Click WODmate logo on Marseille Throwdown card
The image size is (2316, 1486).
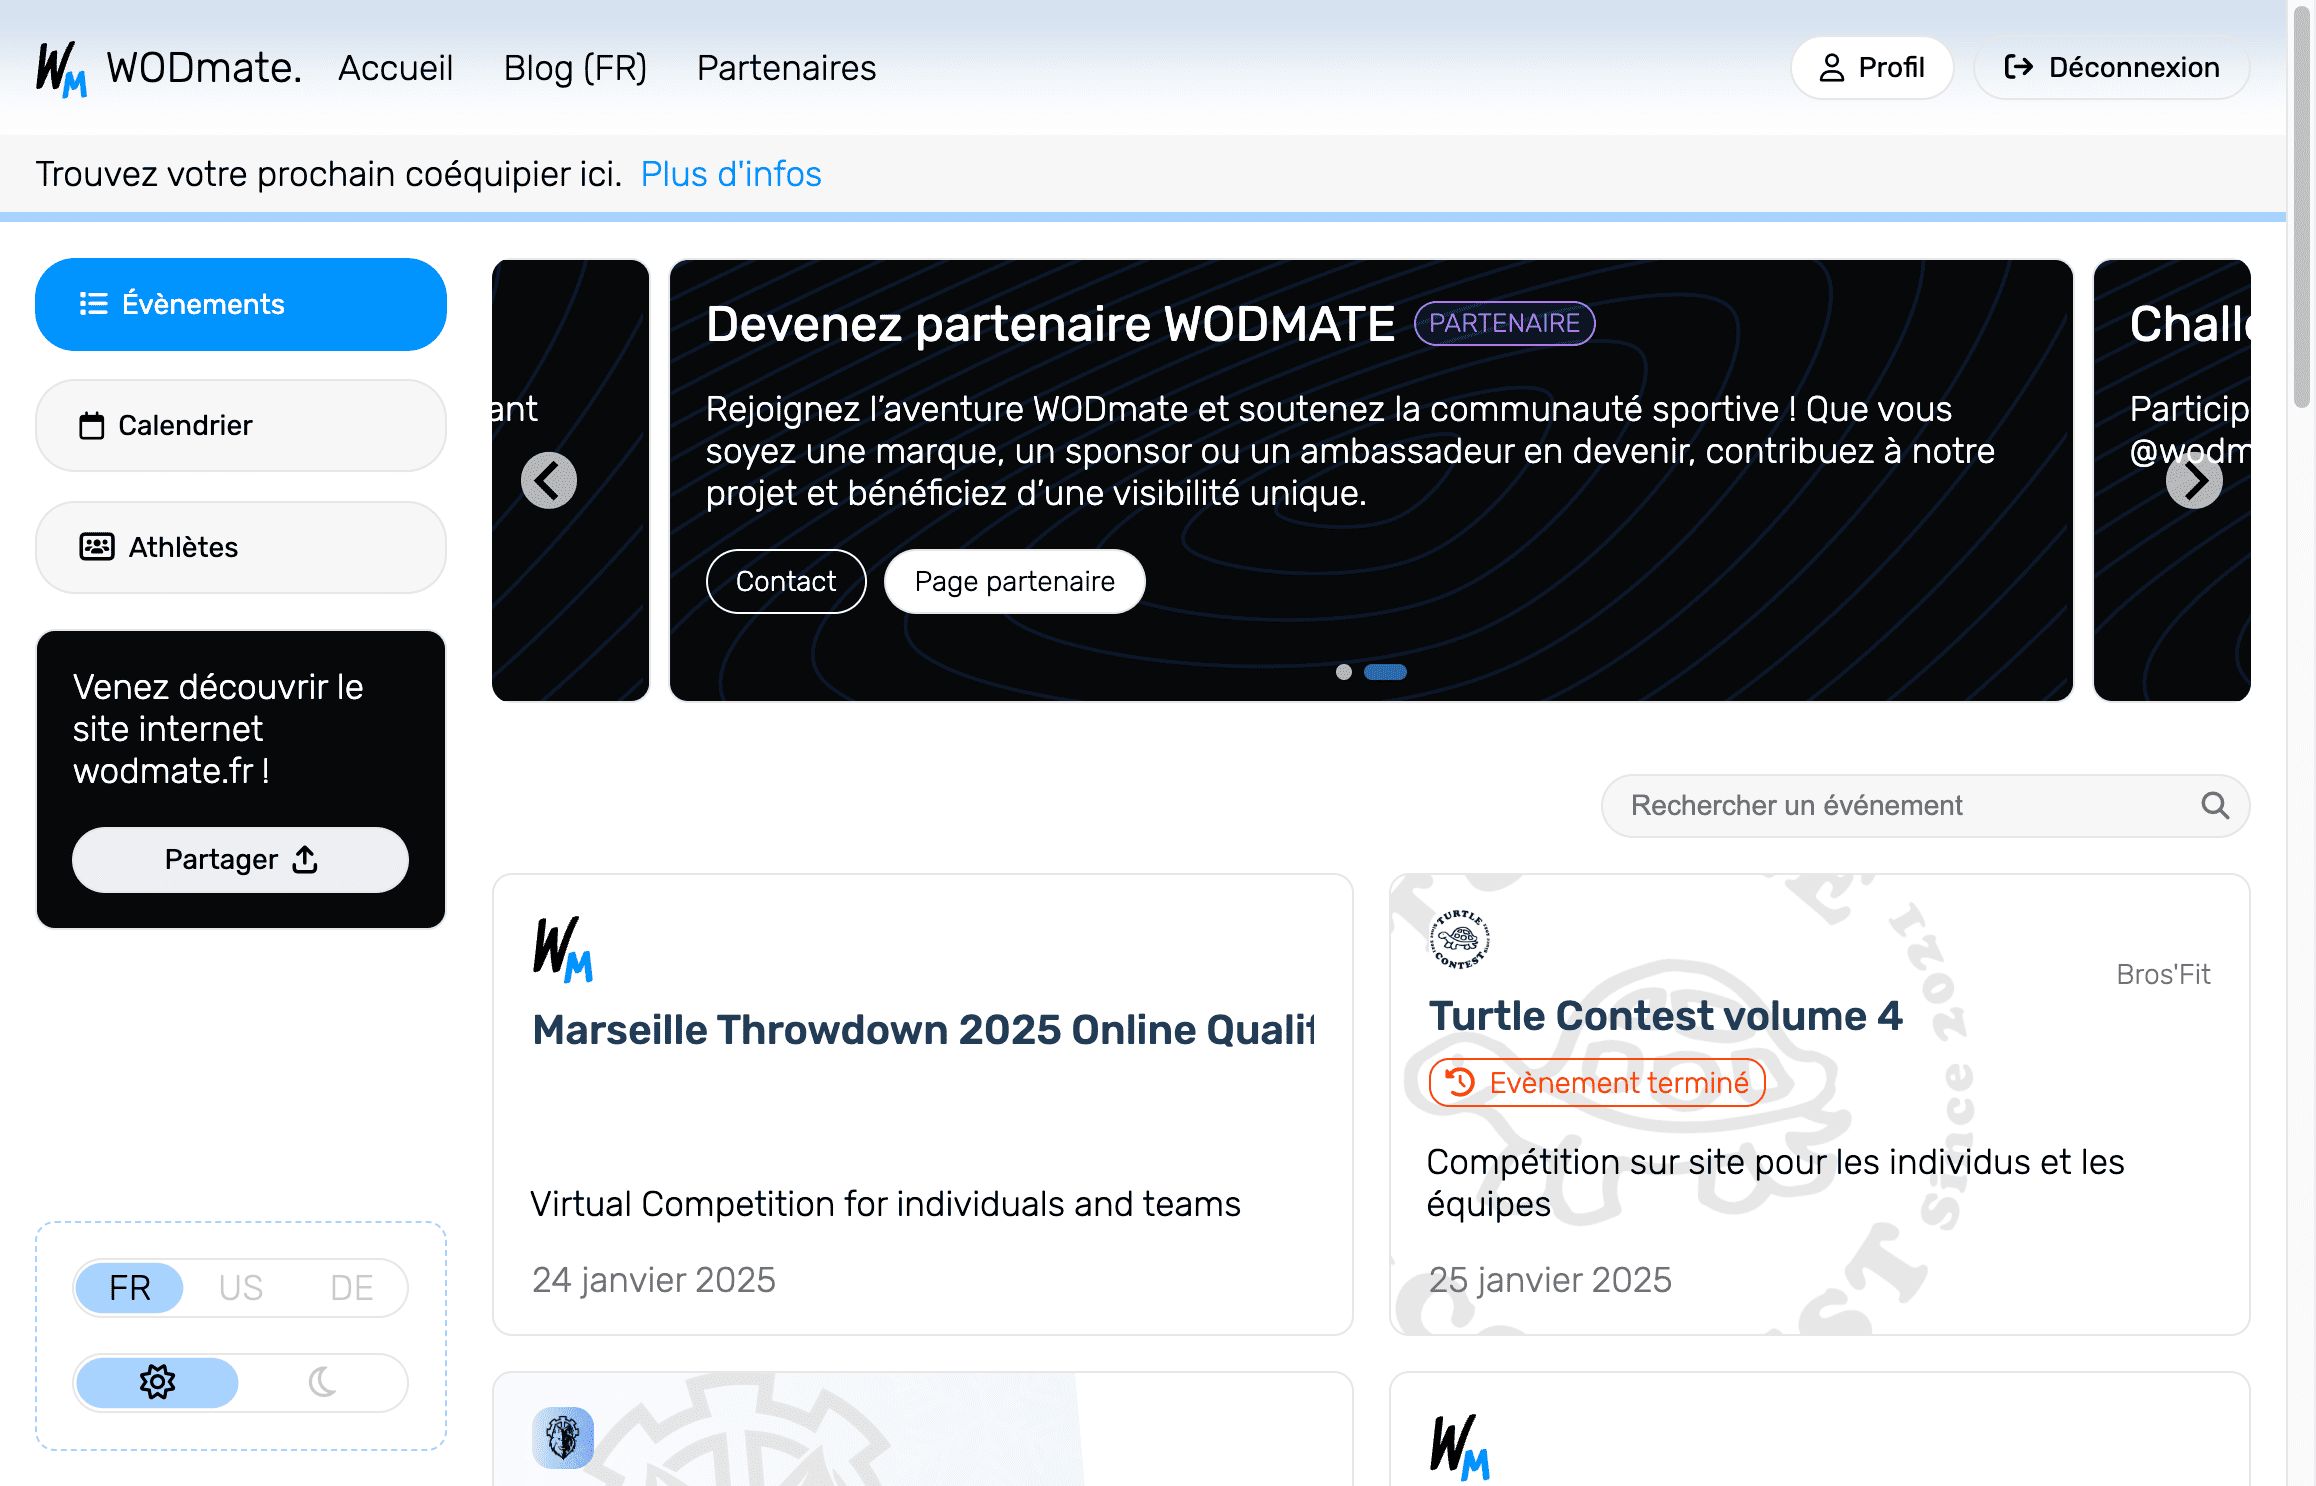coord(563,949)
